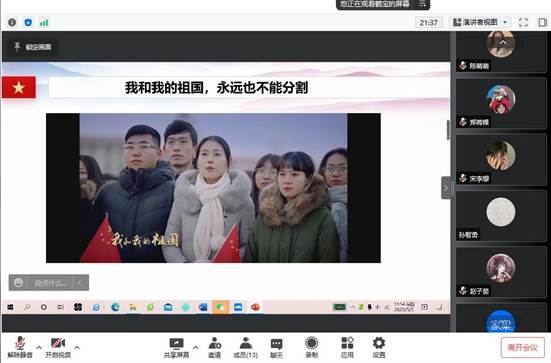Toggle the 锁定画面 pin button
Viewport: 551px width, 363px height.
pos(33,47)
